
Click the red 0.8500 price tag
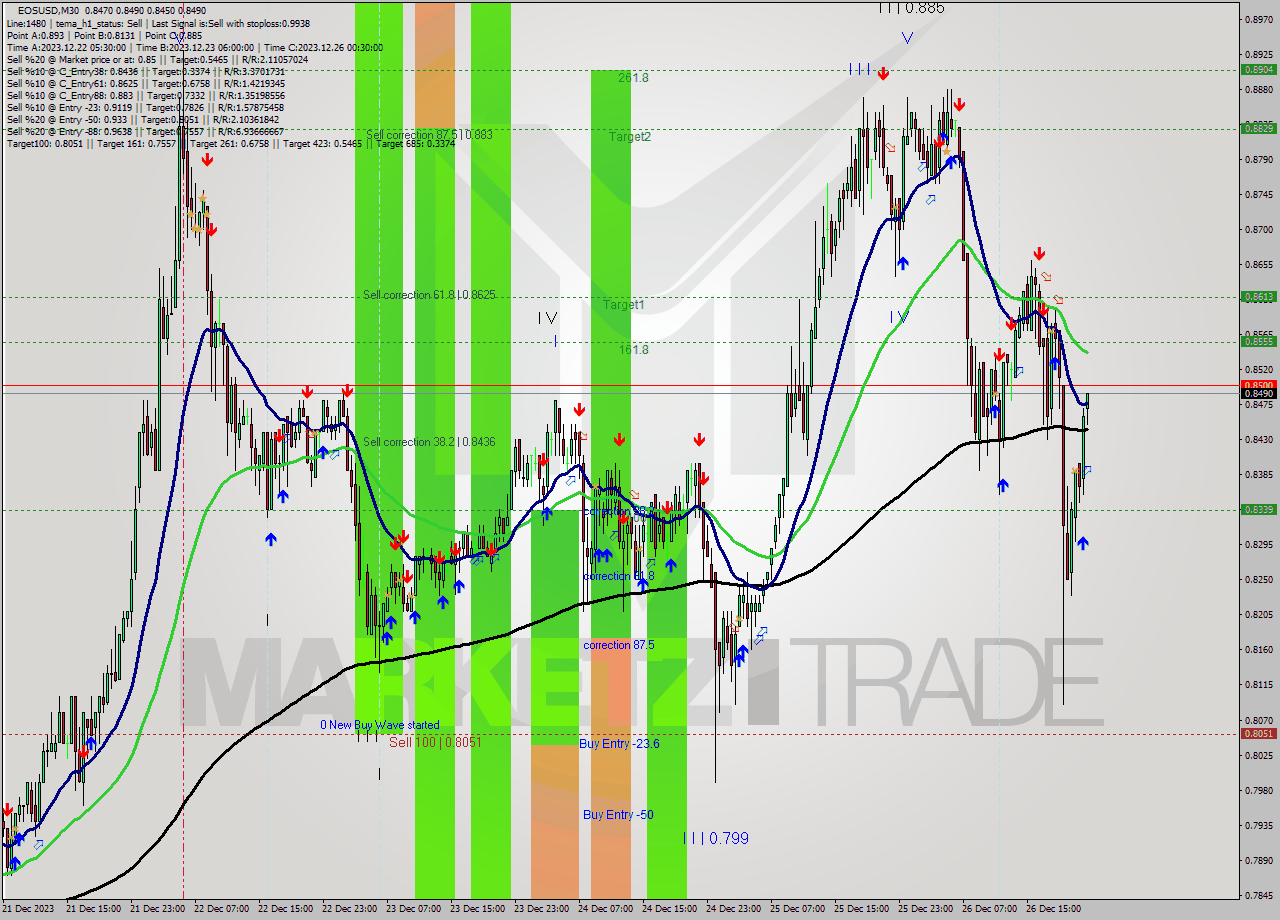coord(1257,384)
